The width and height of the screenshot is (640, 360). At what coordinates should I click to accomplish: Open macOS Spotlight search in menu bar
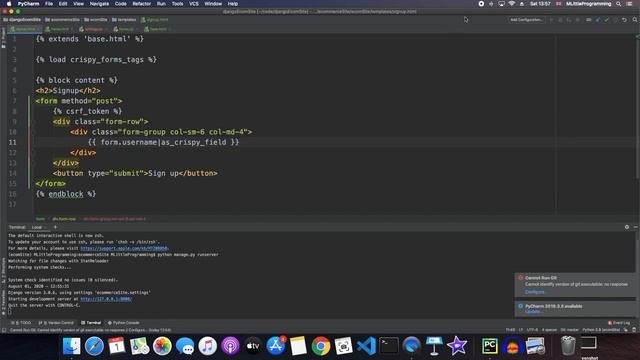[x=619, y=4]
